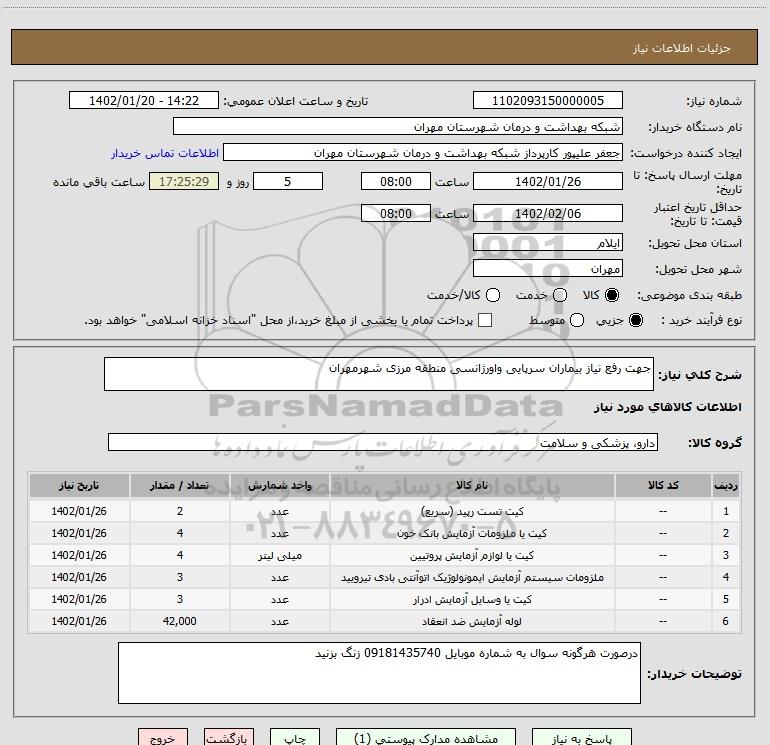This screenshot has height=745, width=770.
Task: Click the remaining time 17:25:29 field
Action: [x=184, y=181]
